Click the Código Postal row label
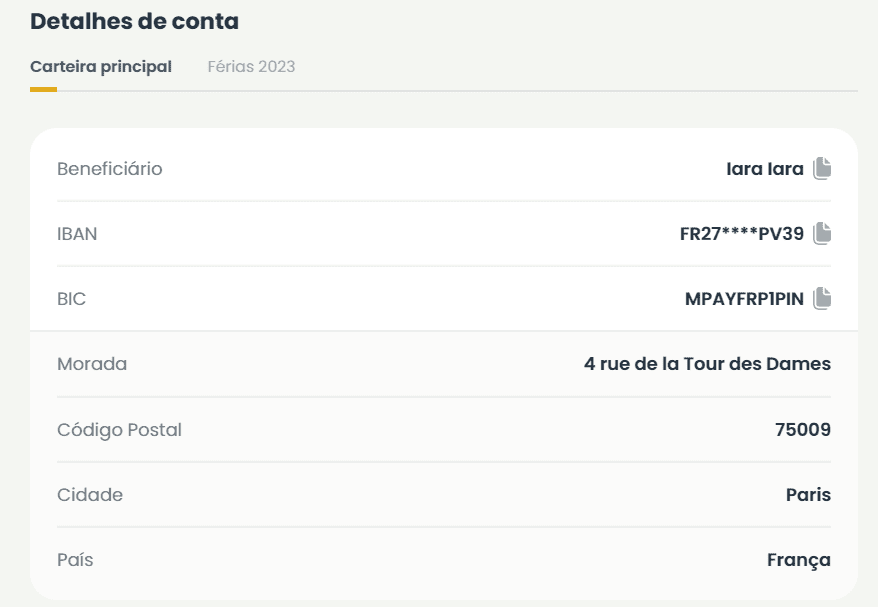This screenshot has width=878, height=607. click(x=119, y=430)
